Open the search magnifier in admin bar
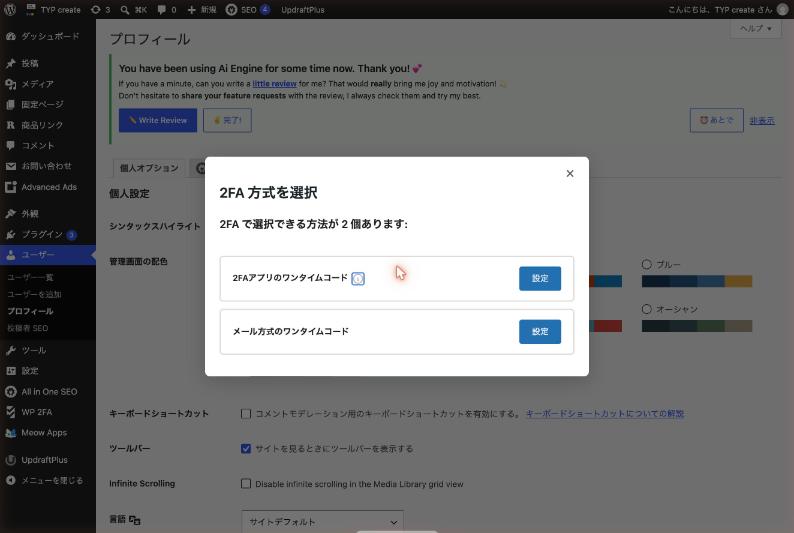Viewport: 794px width, 533px height. click(125, 10)
